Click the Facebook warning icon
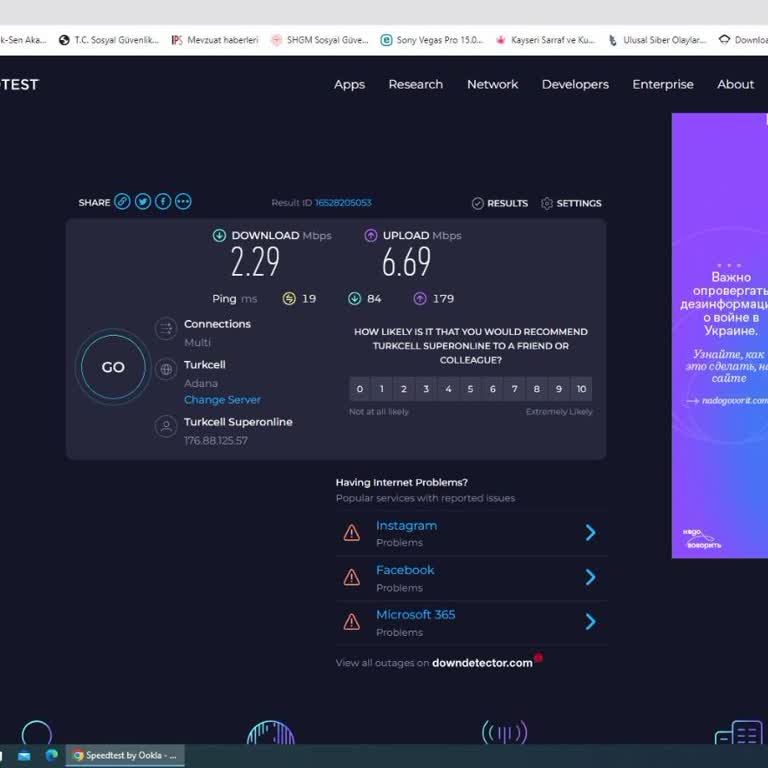Image resolution: width=768 pixels, height=768 pixels. [x=352, y=577]
